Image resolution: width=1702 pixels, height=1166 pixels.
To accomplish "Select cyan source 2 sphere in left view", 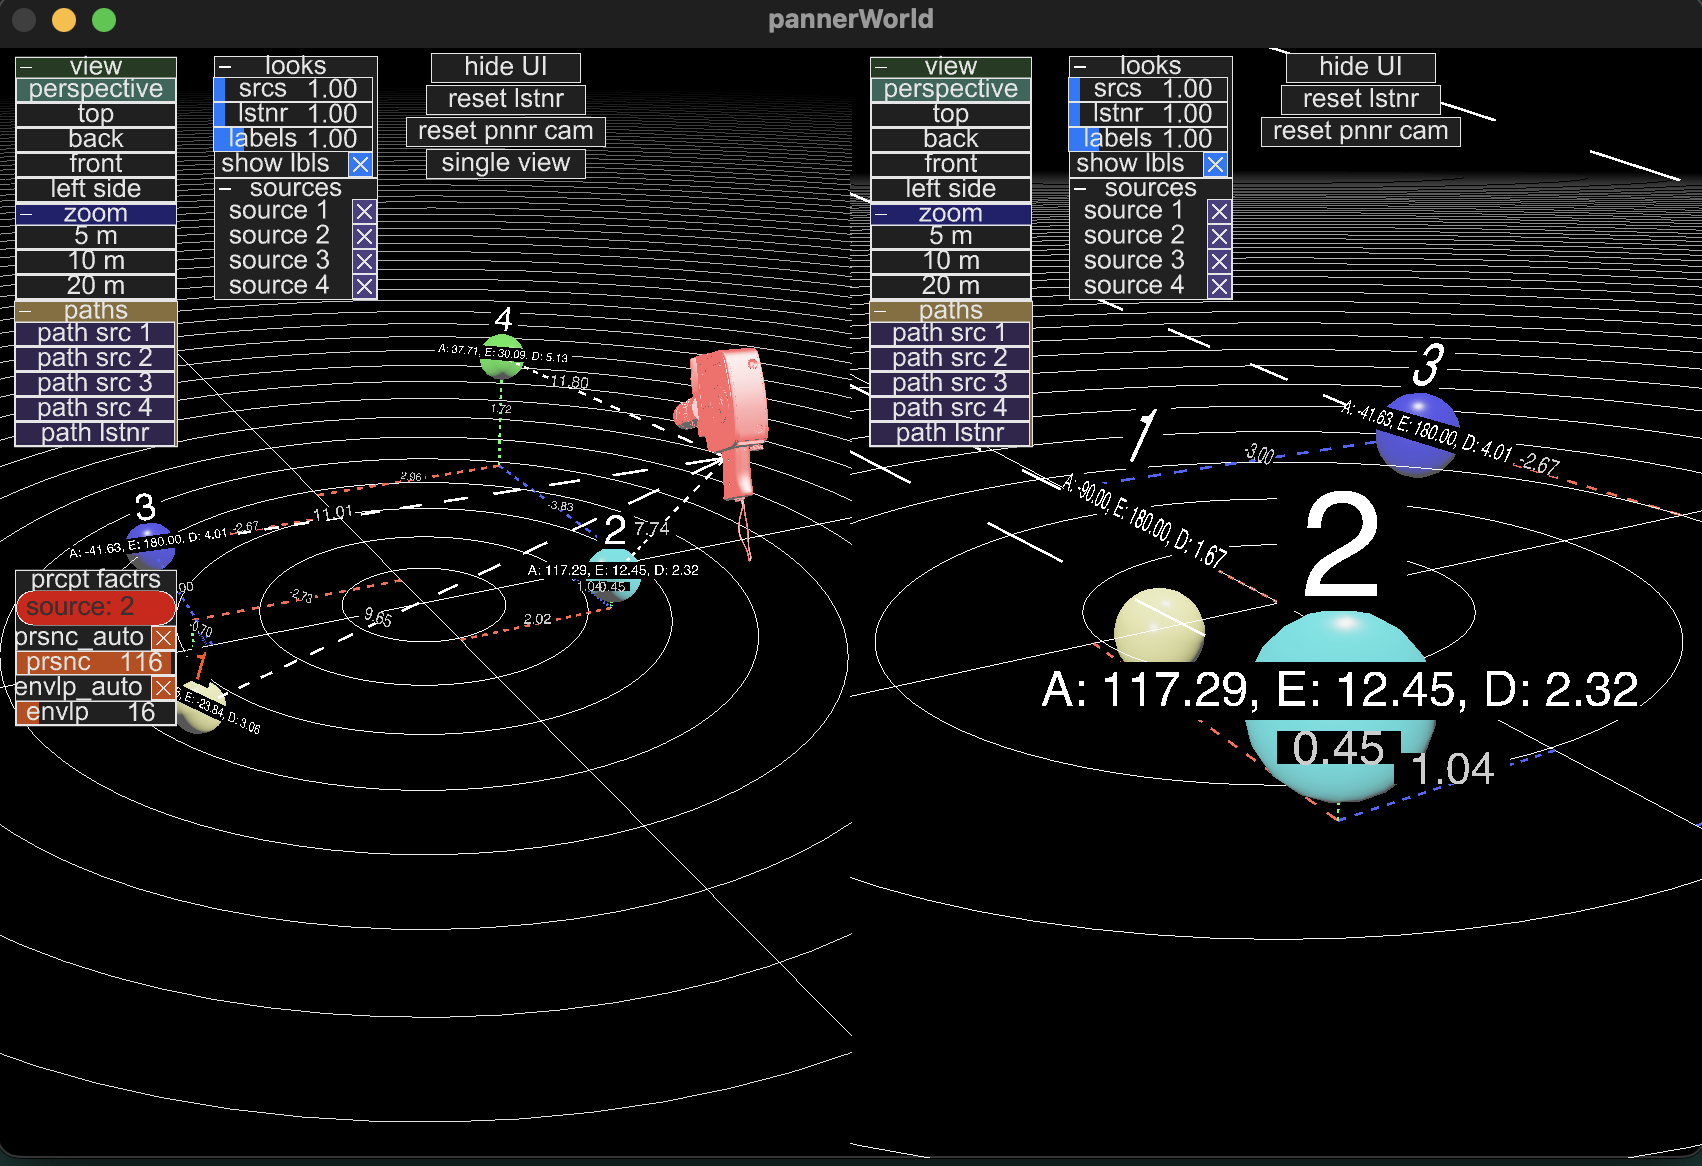I will tap(613, 575).
